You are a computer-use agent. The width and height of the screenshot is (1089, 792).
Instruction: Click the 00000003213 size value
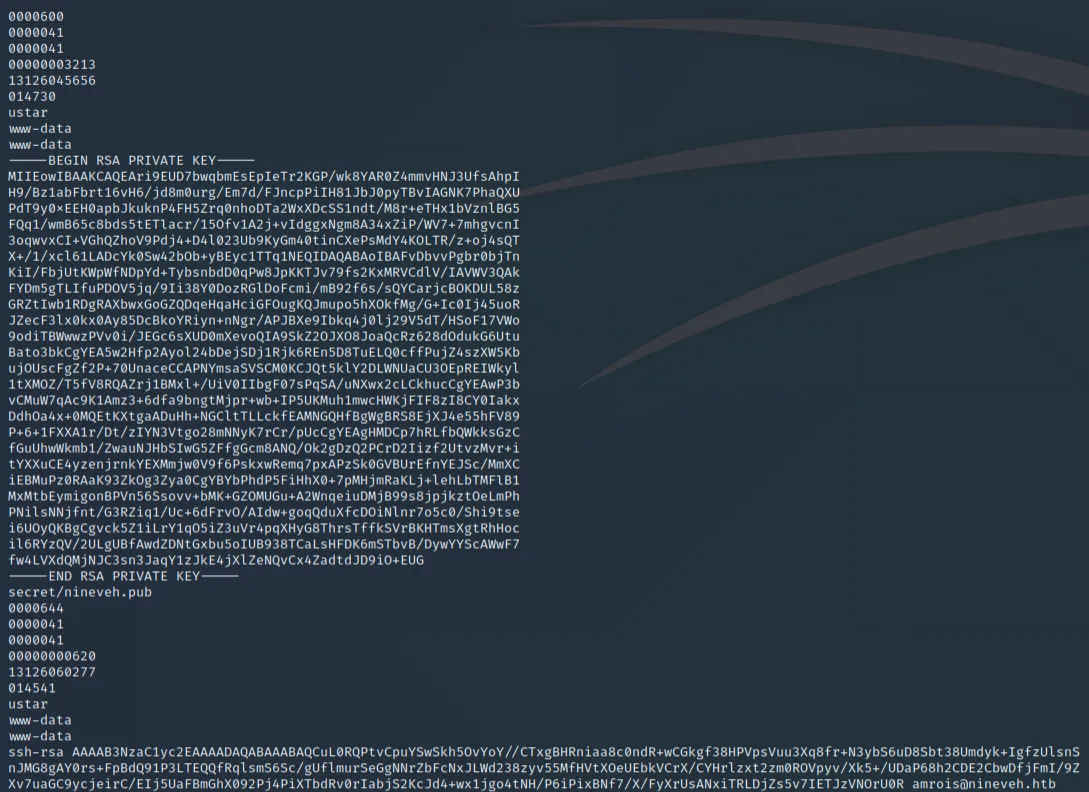(x=52, y=65)
